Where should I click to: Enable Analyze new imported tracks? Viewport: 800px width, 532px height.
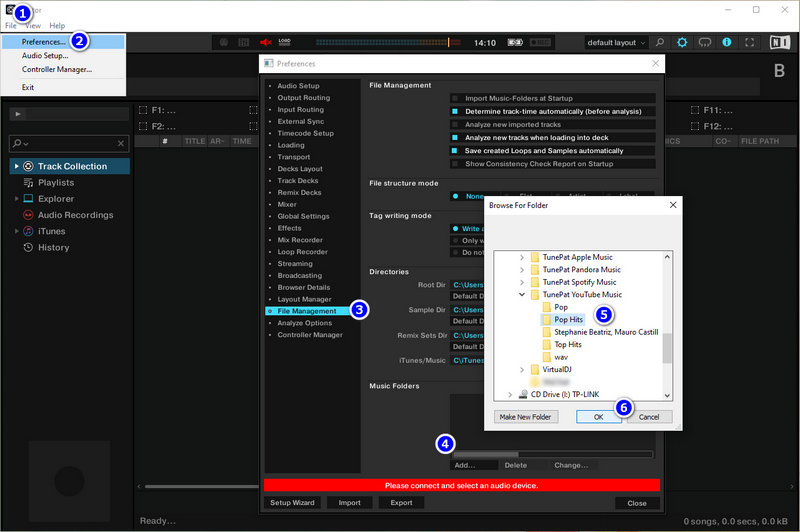pyautogui.click(x=455, y=124)
